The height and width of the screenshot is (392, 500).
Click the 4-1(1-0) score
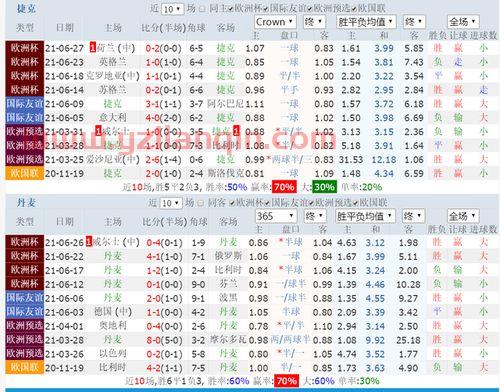[x=164, y=257]
